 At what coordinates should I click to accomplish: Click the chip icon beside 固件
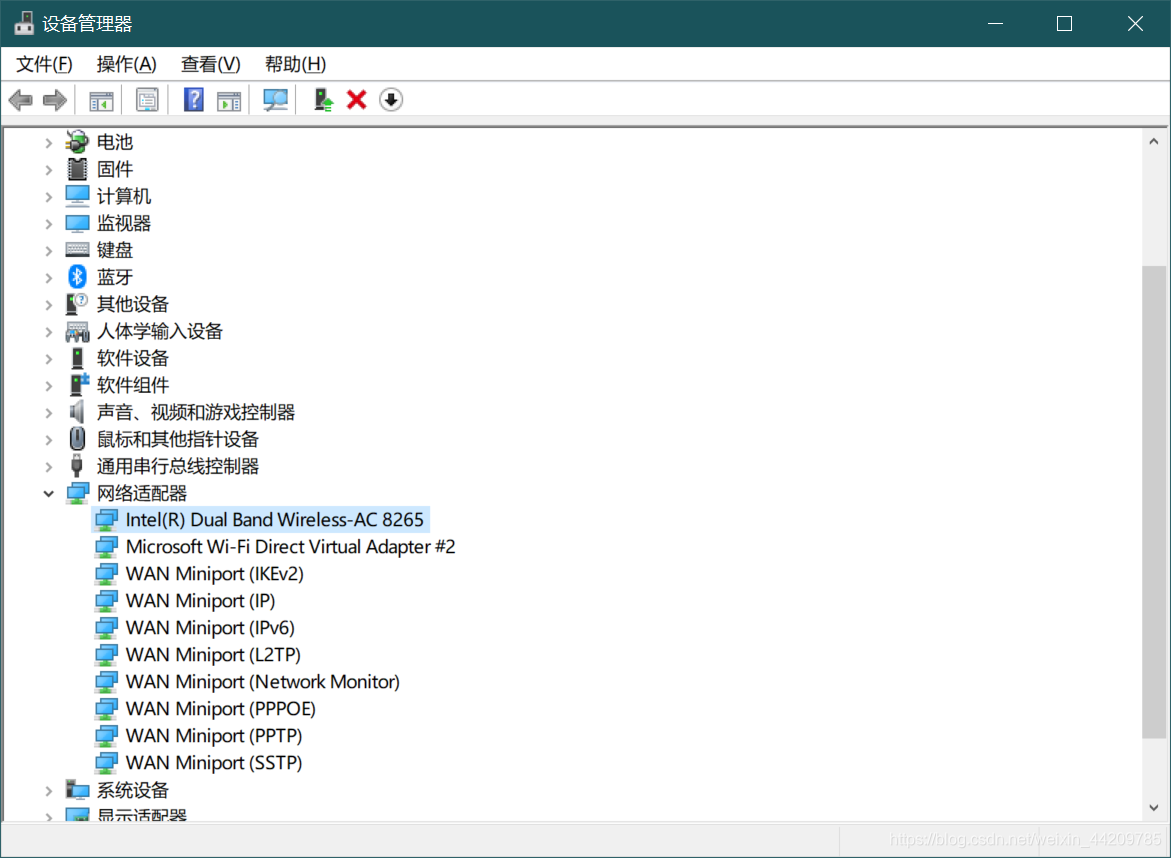(77, 169)
